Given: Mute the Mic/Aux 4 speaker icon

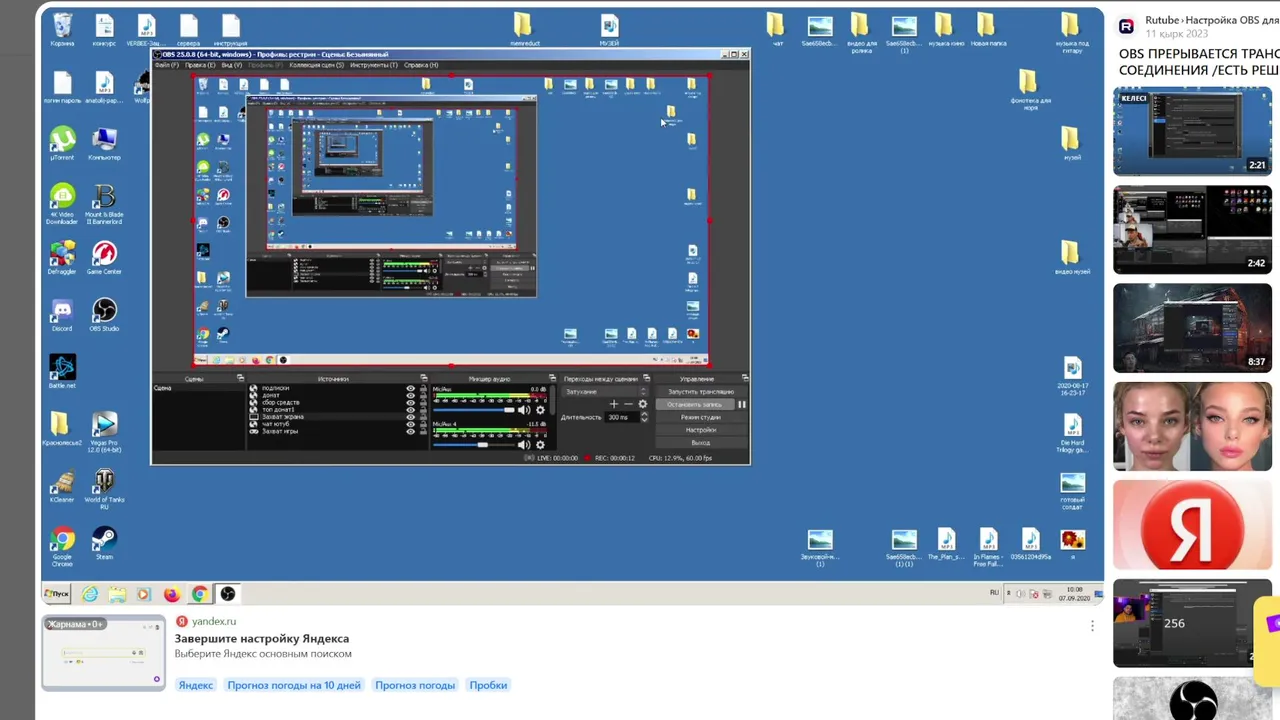Looking at the screenshot, I should click(524, 445).
